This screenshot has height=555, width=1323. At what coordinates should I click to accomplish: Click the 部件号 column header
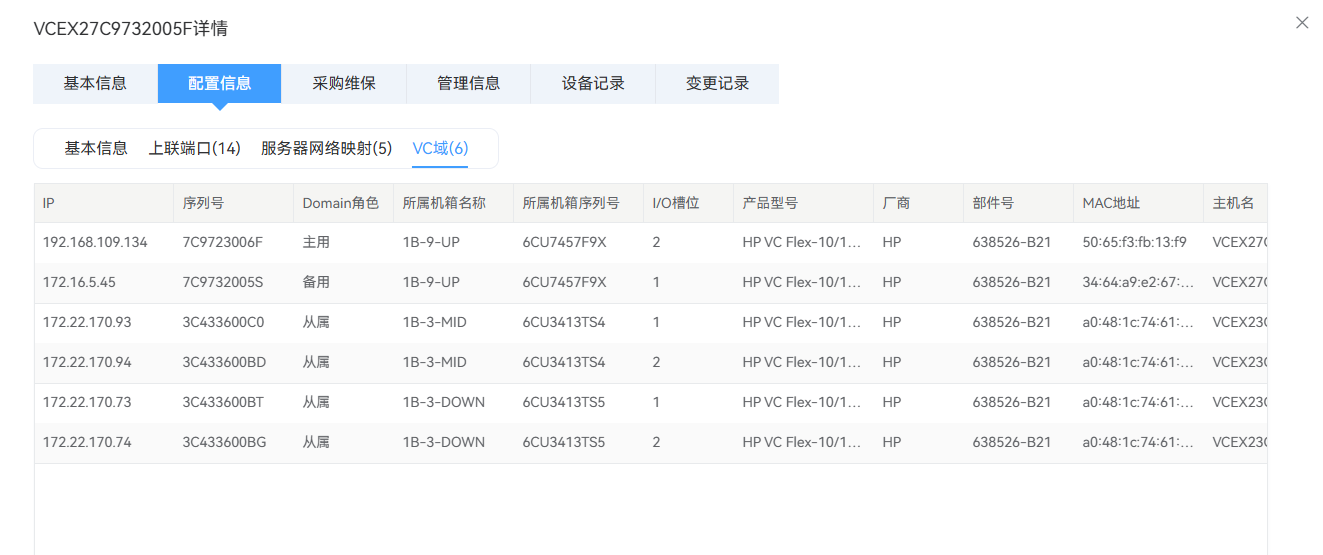pos(1018,203)
